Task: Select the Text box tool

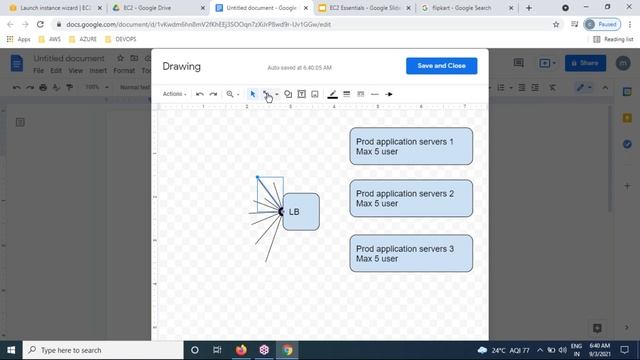Action: [x=301, y=94]
